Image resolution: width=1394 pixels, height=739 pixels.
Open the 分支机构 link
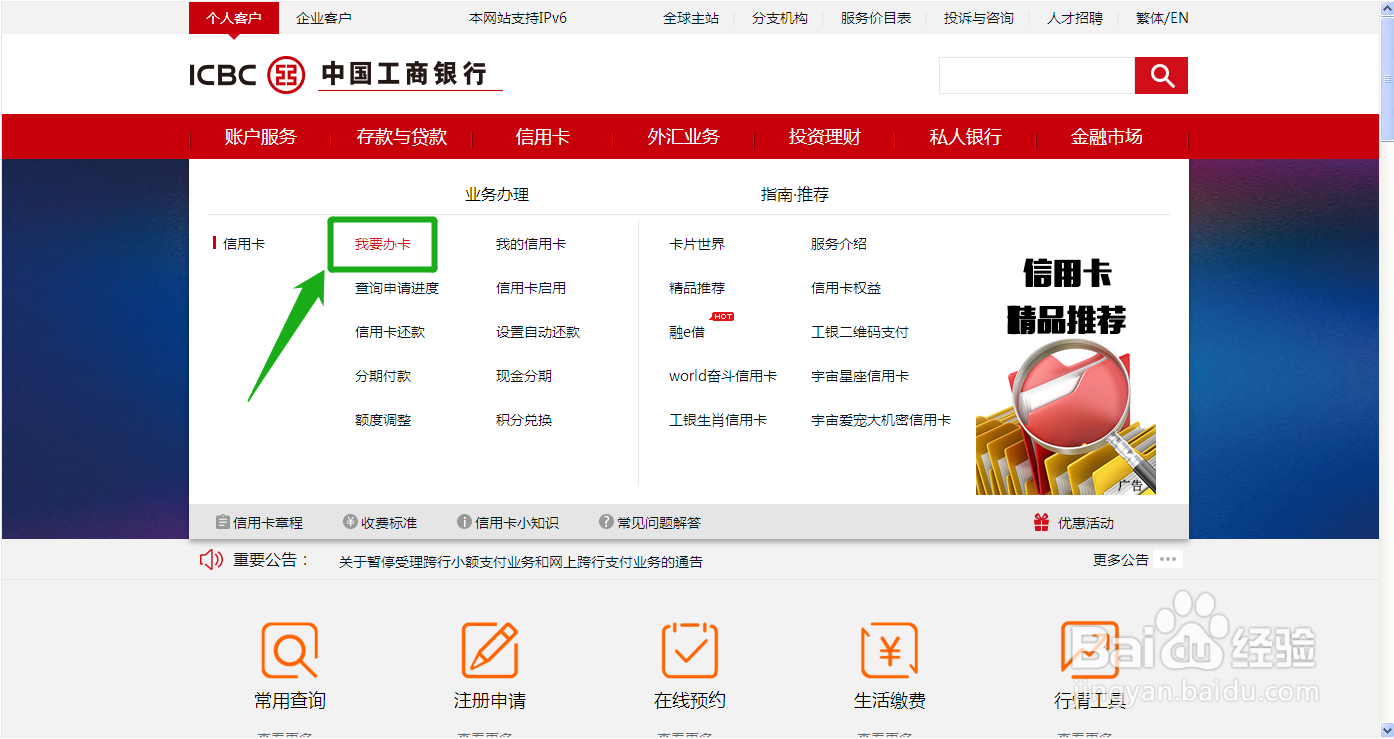click(x=780, y=18)
